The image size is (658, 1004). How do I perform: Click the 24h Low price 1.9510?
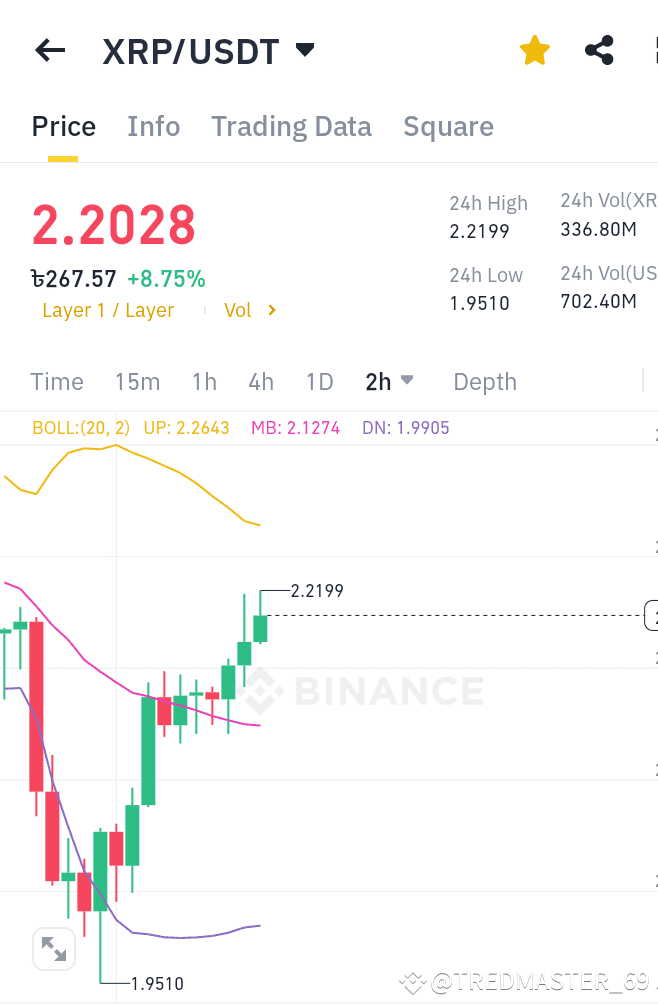coord(474,302)
